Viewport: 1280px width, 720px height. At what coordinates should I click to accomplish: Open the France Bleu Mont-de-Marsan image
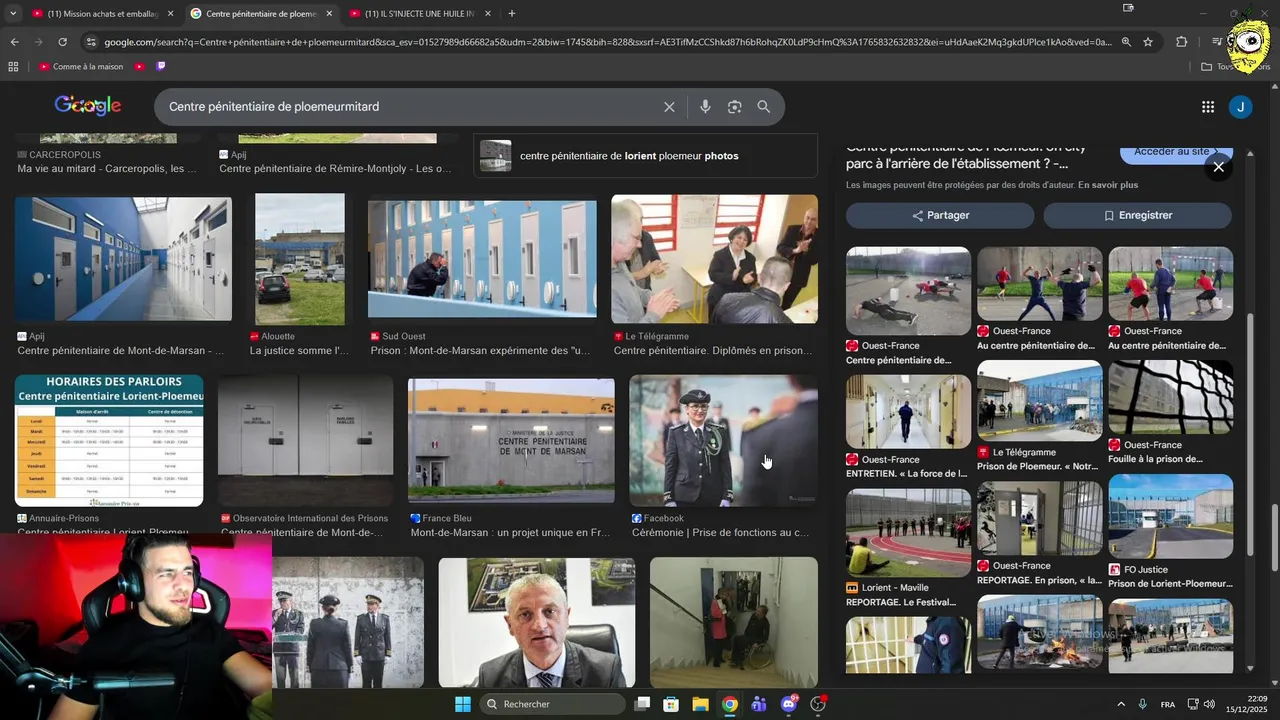coord(511,441)
